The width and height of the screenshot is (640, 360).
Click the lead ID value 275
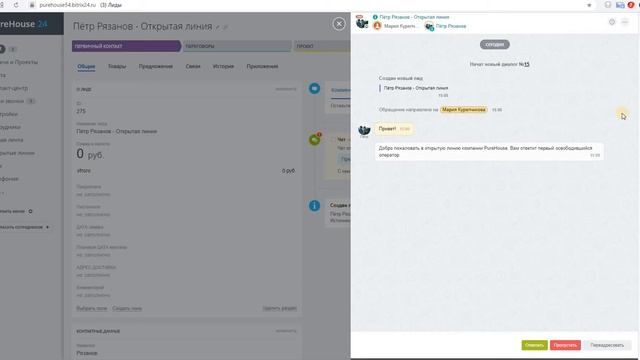tap(81, 111)
